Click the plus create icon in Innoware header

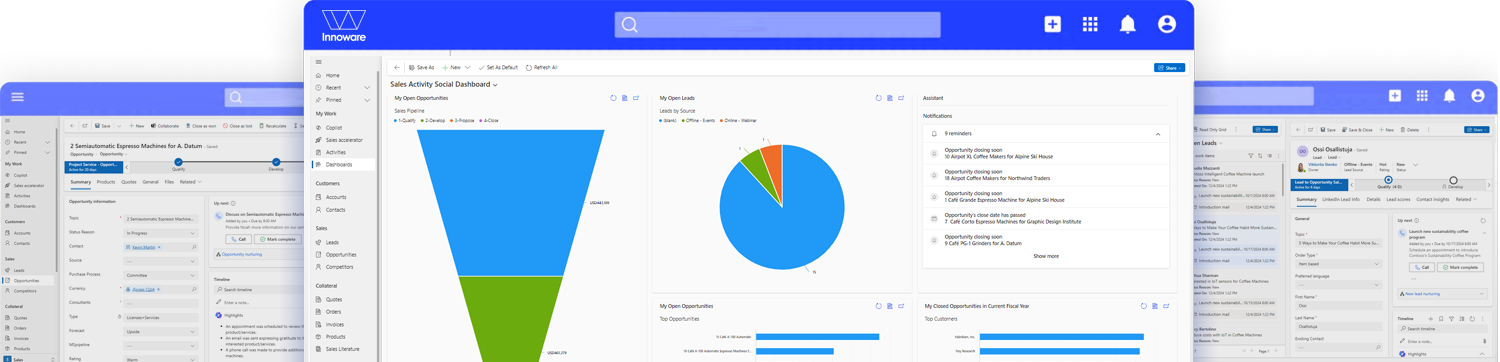1052,24
